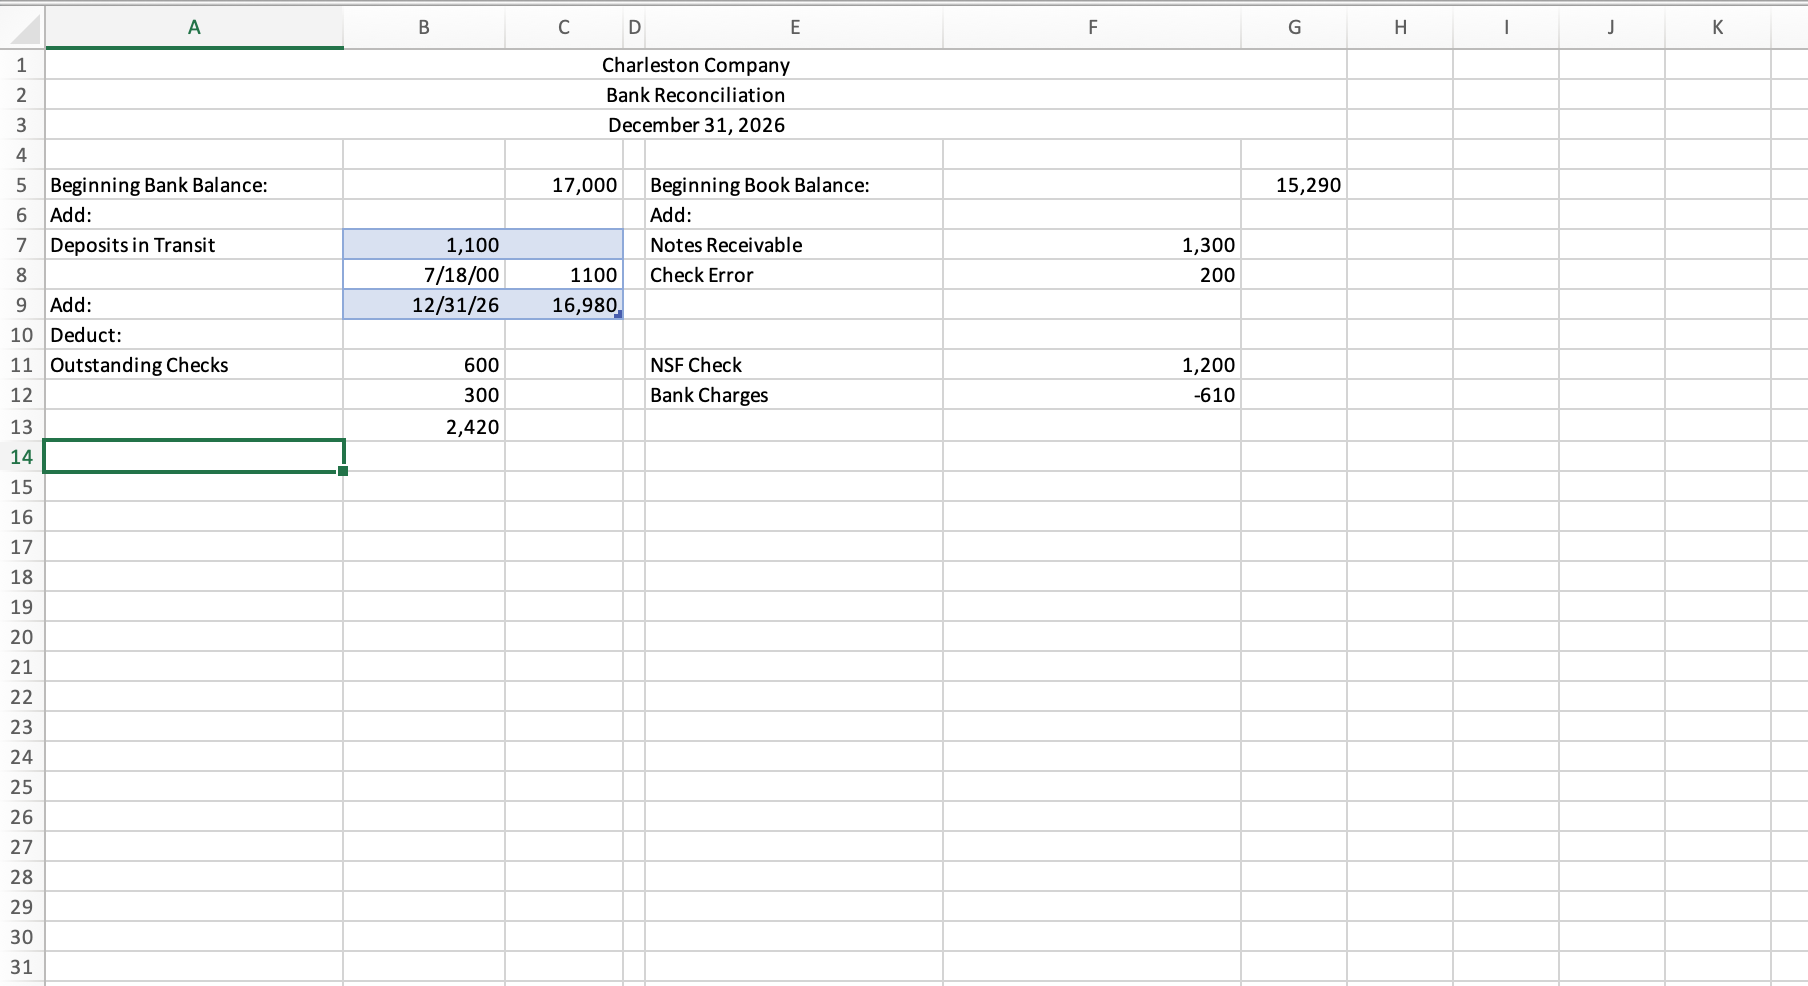Select column F header

(x=1092, y=27)
